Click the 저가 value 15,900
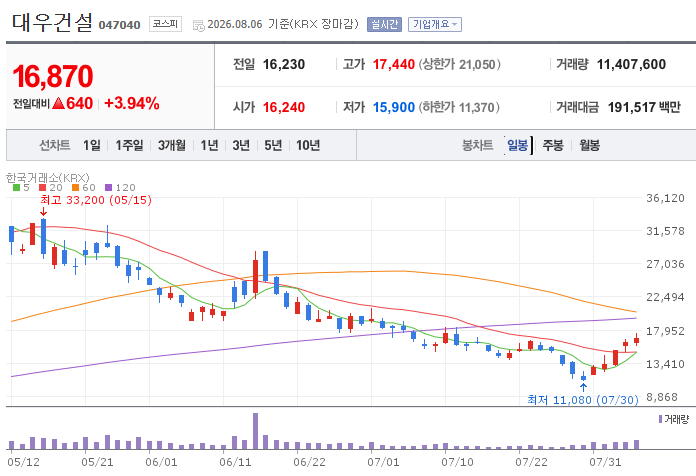The width and height of the screenshot is (696, 476). point(394,107)
